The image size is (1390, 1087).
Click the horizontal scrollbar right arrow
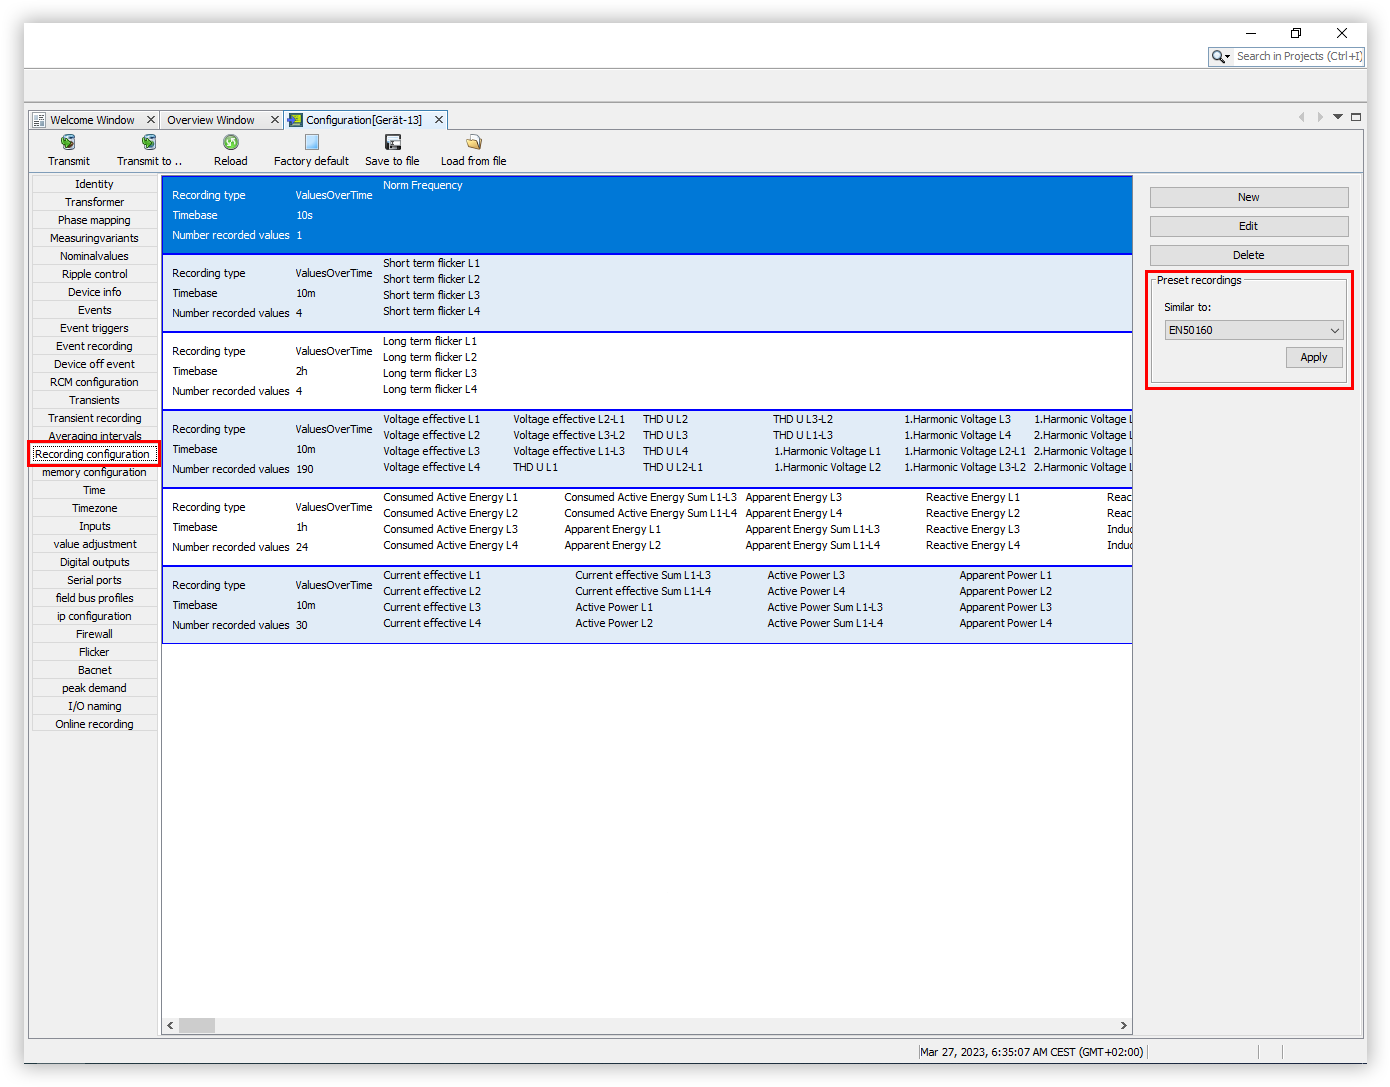pos(1123,1026)
